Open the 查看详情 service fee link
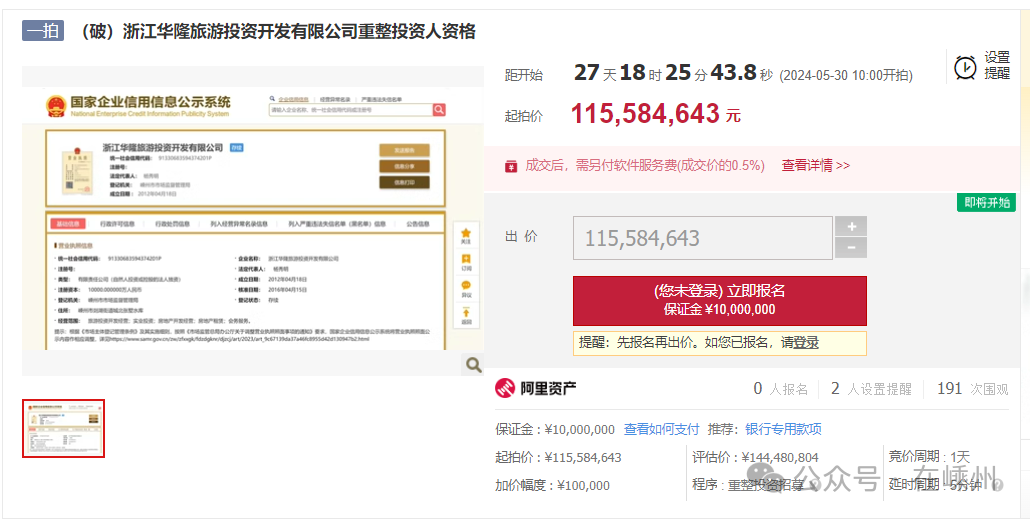Image resolution: width=1030 pixels, height=520 pixels. 815,166
